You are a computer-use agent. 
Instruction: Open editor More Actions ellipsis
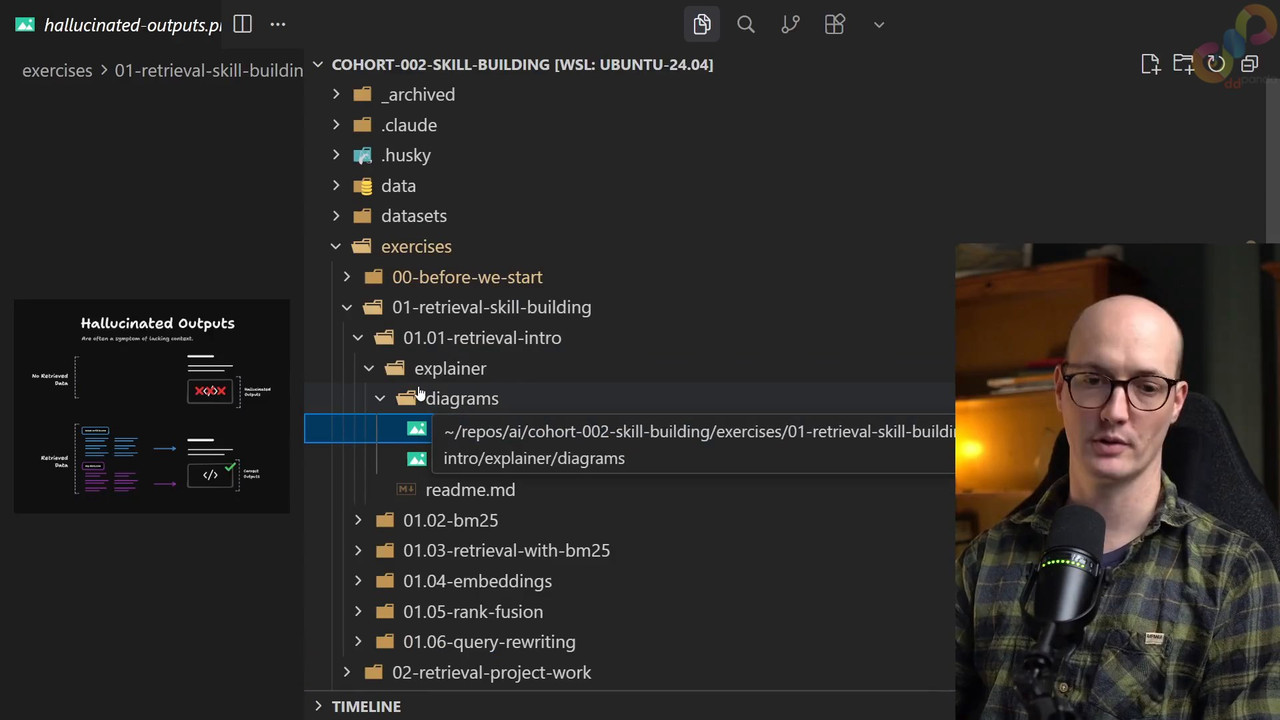[278, 24]
